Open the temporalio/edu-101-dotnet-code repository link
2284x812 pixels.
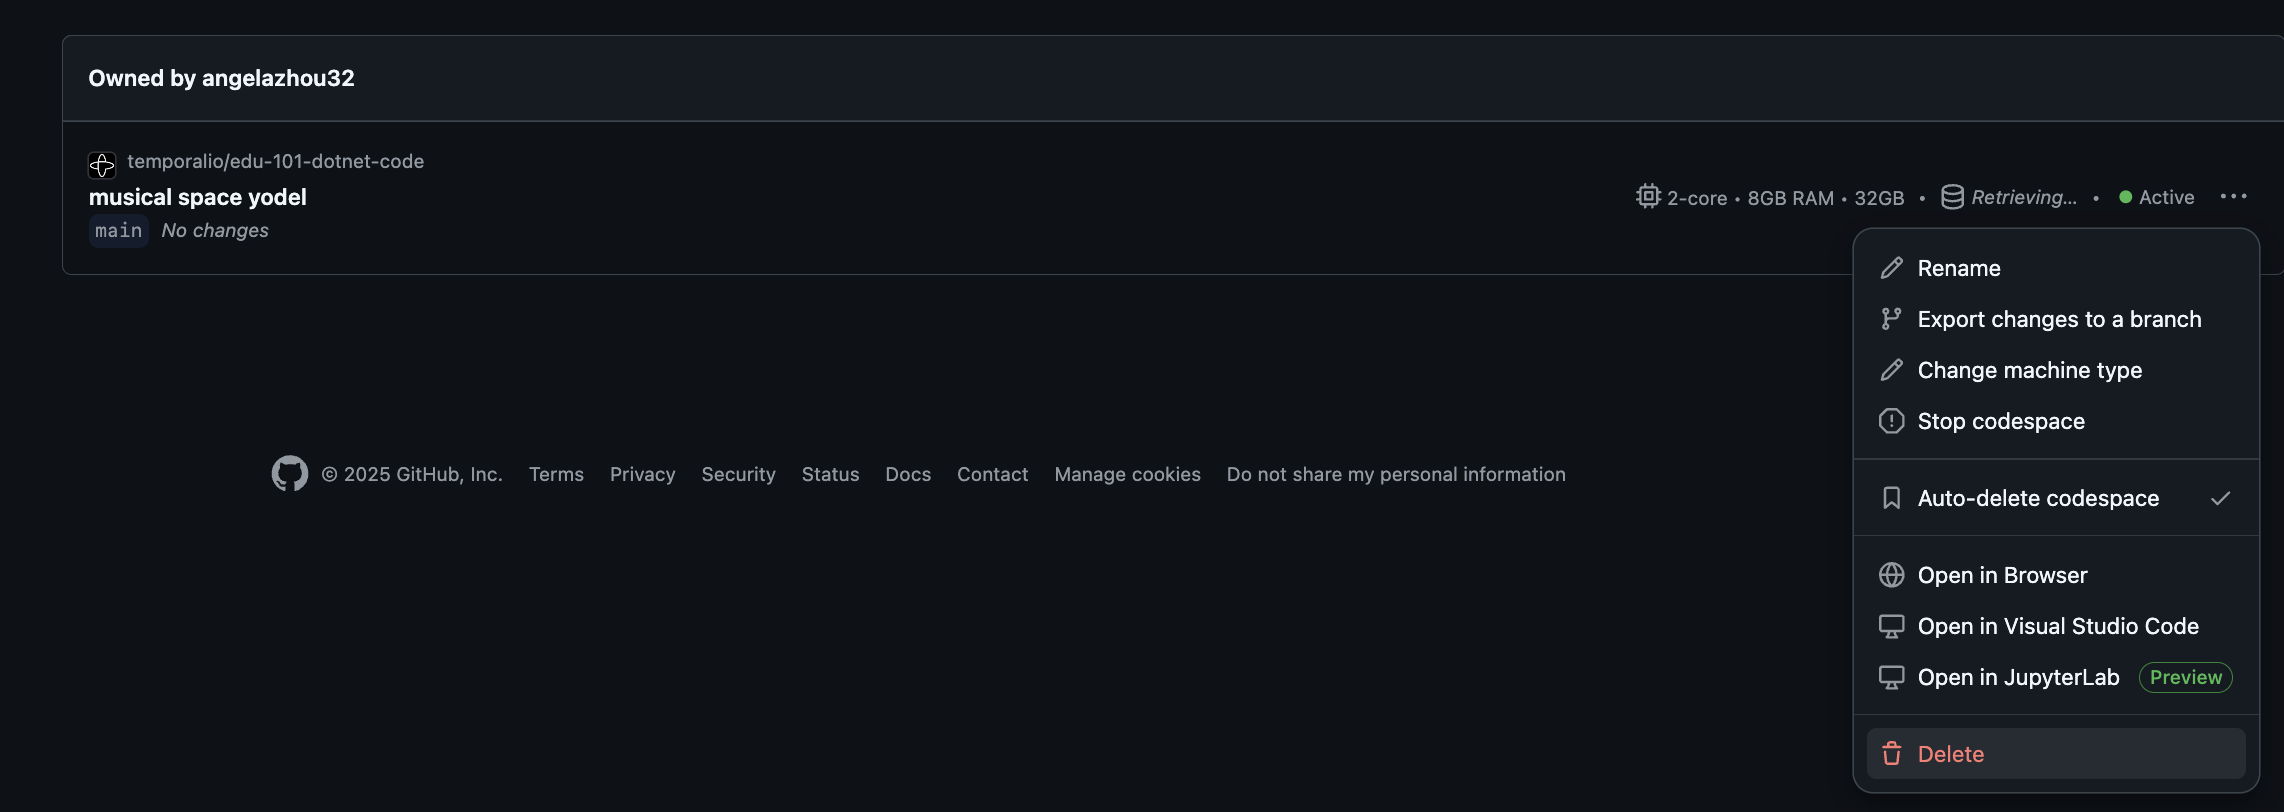click(x=275, y=161)
